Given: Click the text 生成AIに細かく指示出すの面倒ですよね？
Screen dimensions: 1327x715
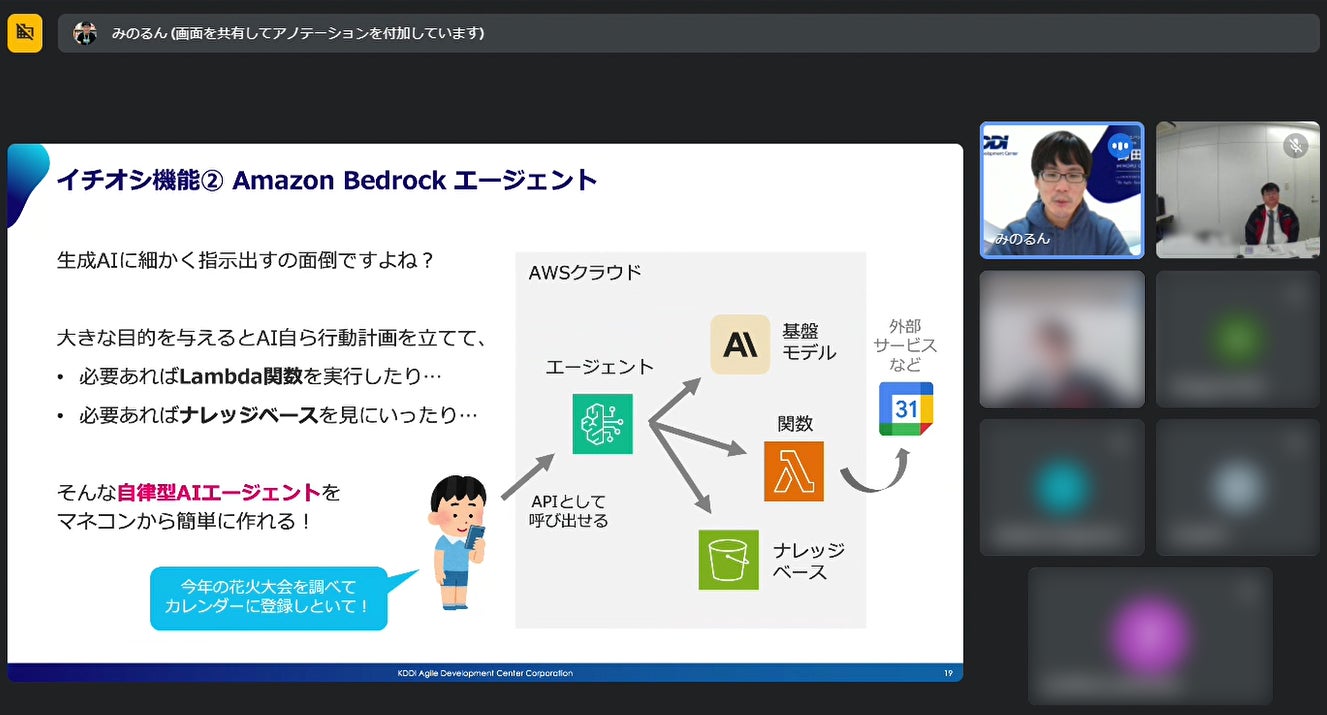Looking at the screenshot, I should coord(246,260).
